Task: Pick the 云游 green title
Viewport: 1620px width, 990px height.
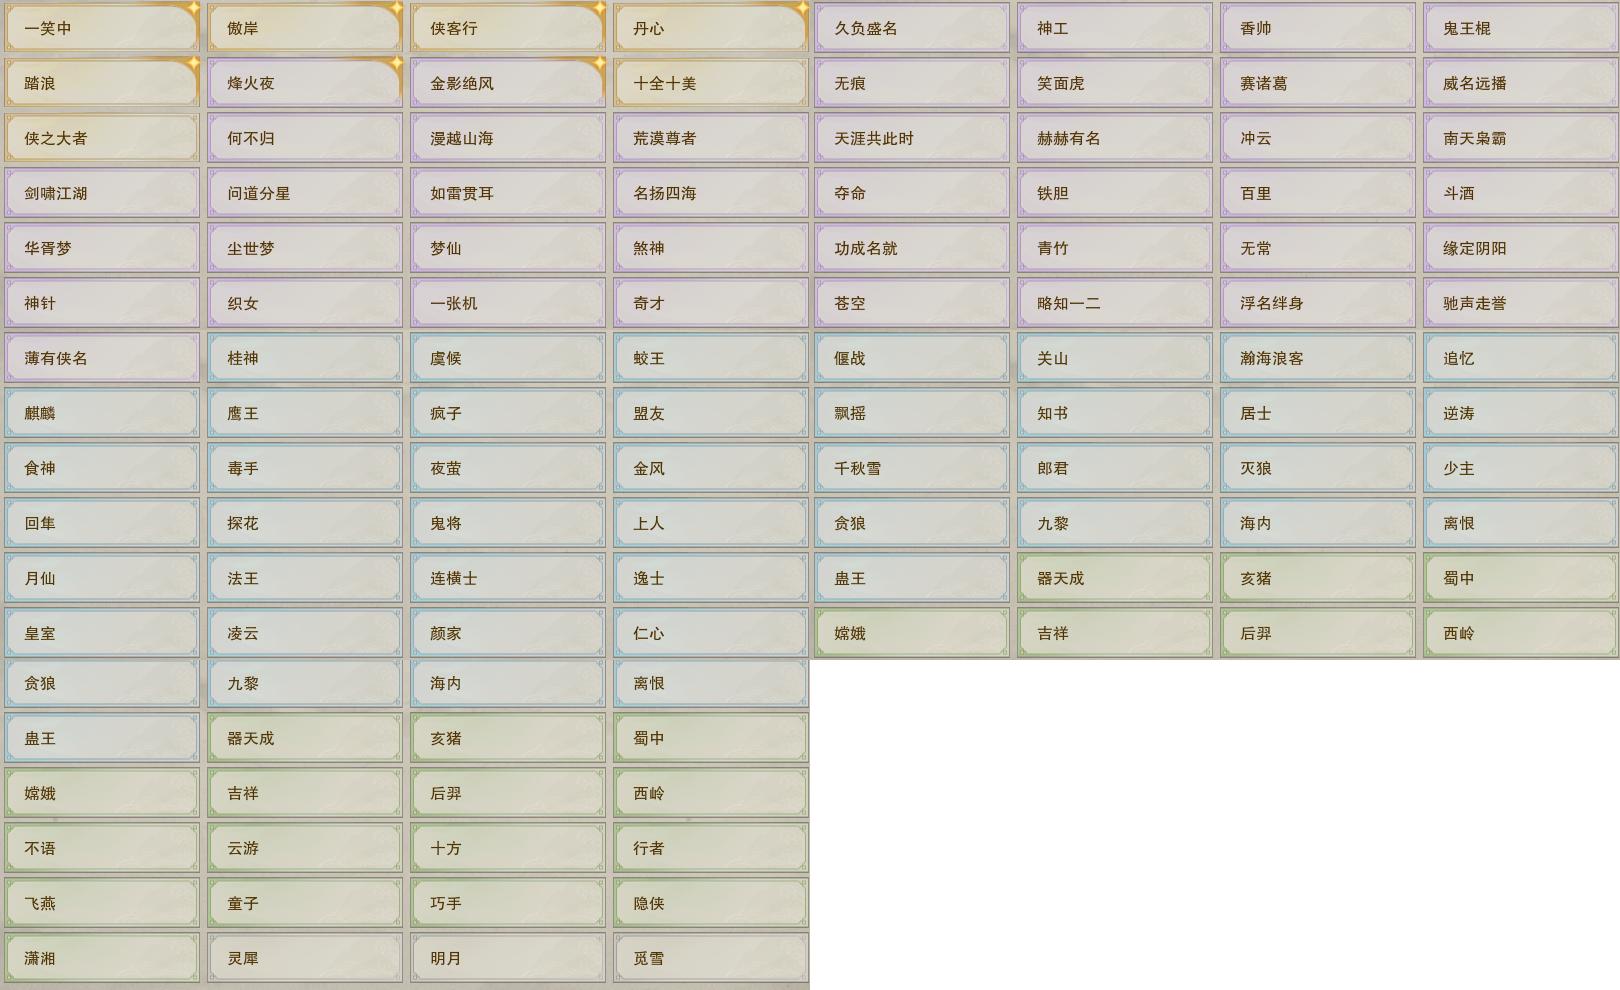Action: point(304,848)
